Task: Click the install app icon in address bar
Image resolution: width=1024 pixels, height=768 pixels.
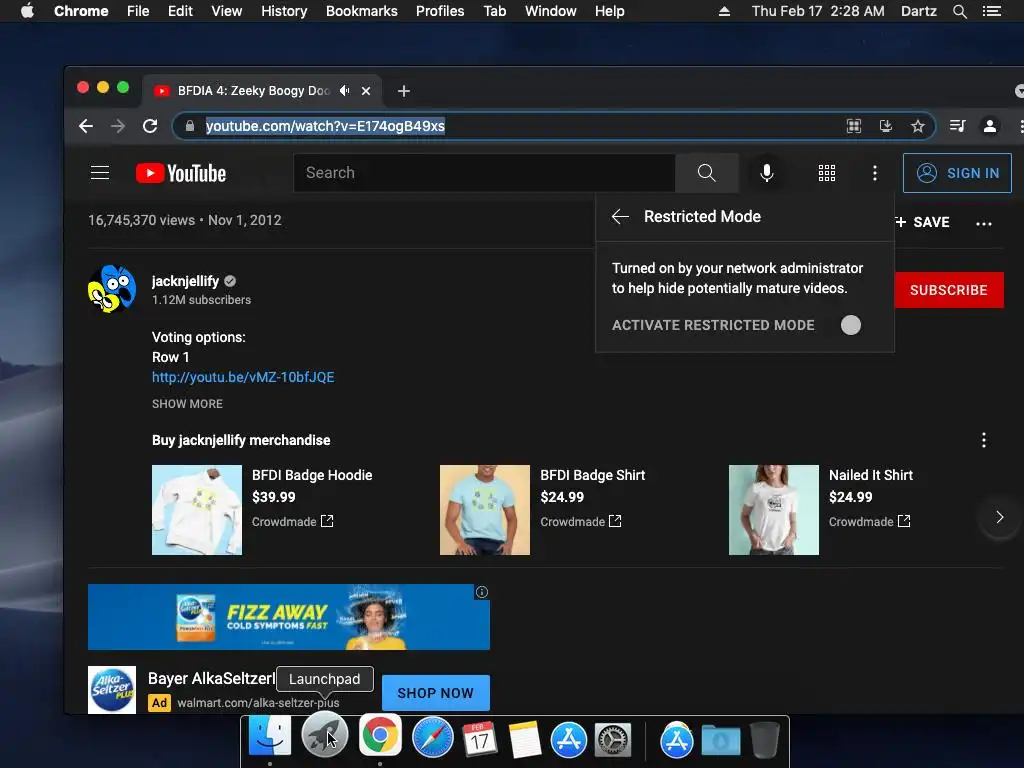Action: click(x=886, y=126)
